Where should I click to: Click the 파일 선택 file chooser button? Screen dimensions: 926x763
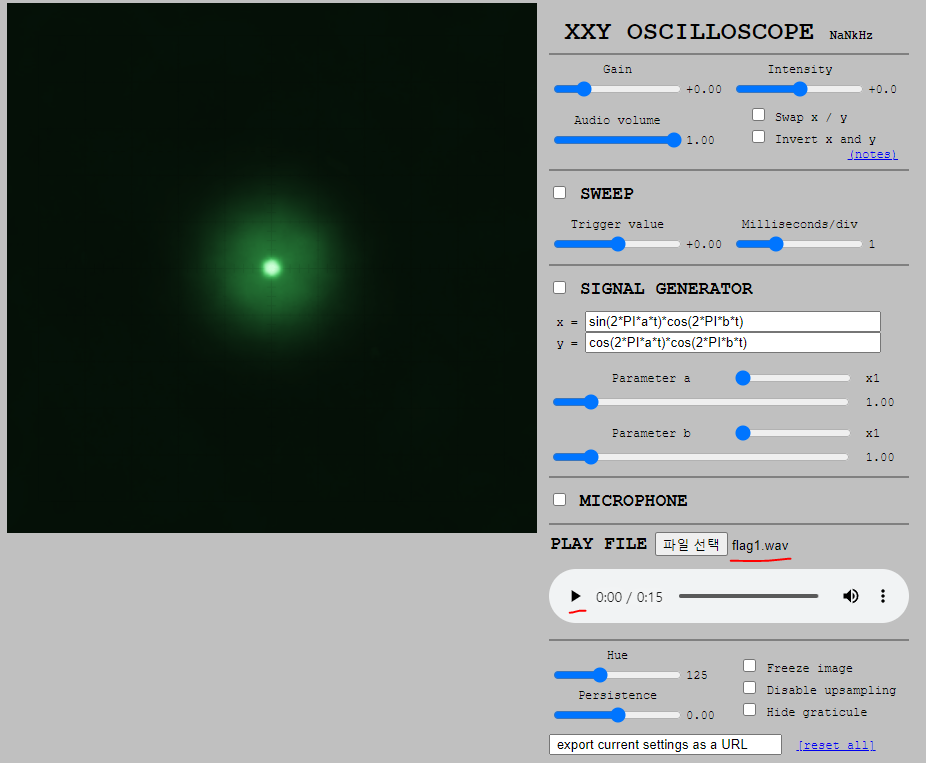click(x=691, y=544)
